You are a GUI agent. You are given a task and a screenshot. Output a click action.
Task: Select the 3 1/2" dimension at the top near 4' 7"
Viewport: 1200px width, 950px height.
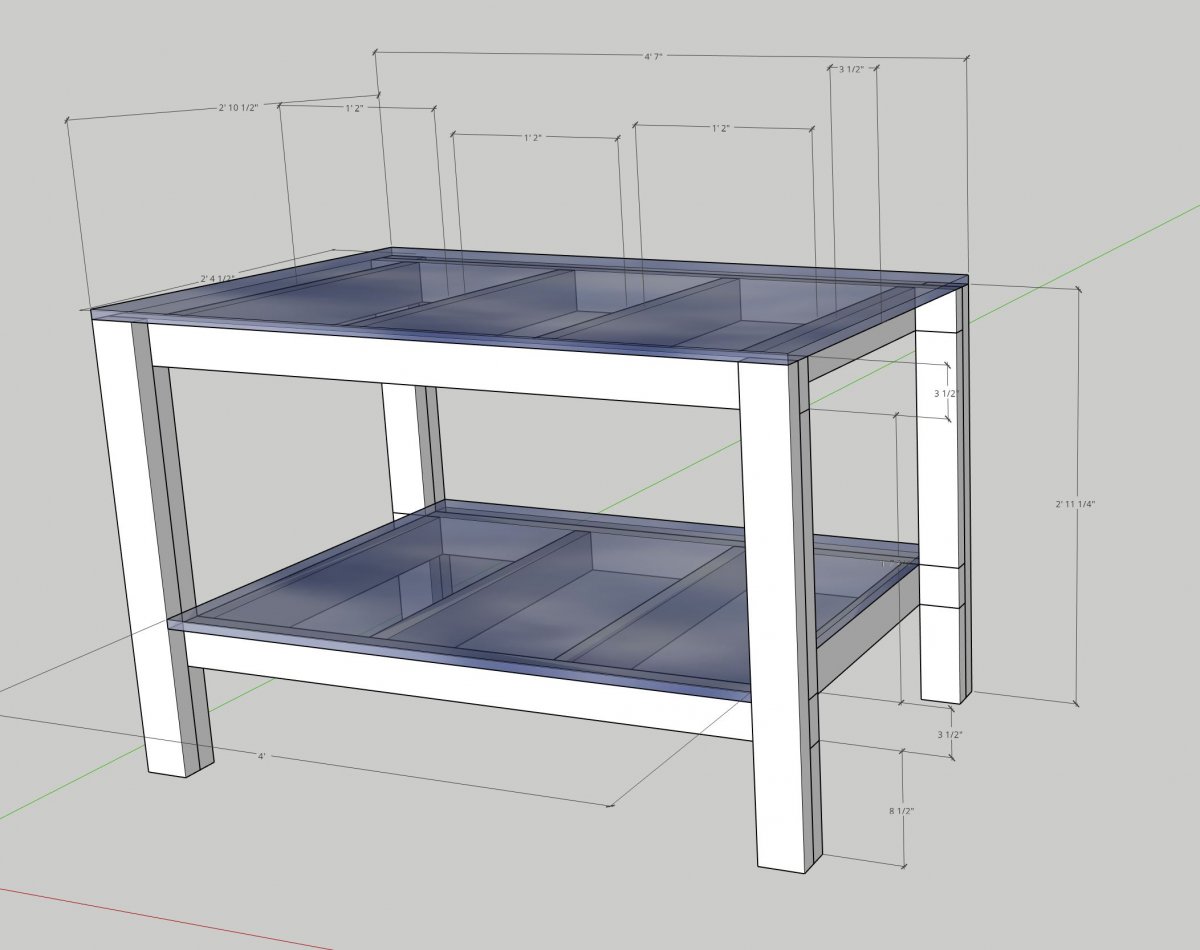[852, 69]
